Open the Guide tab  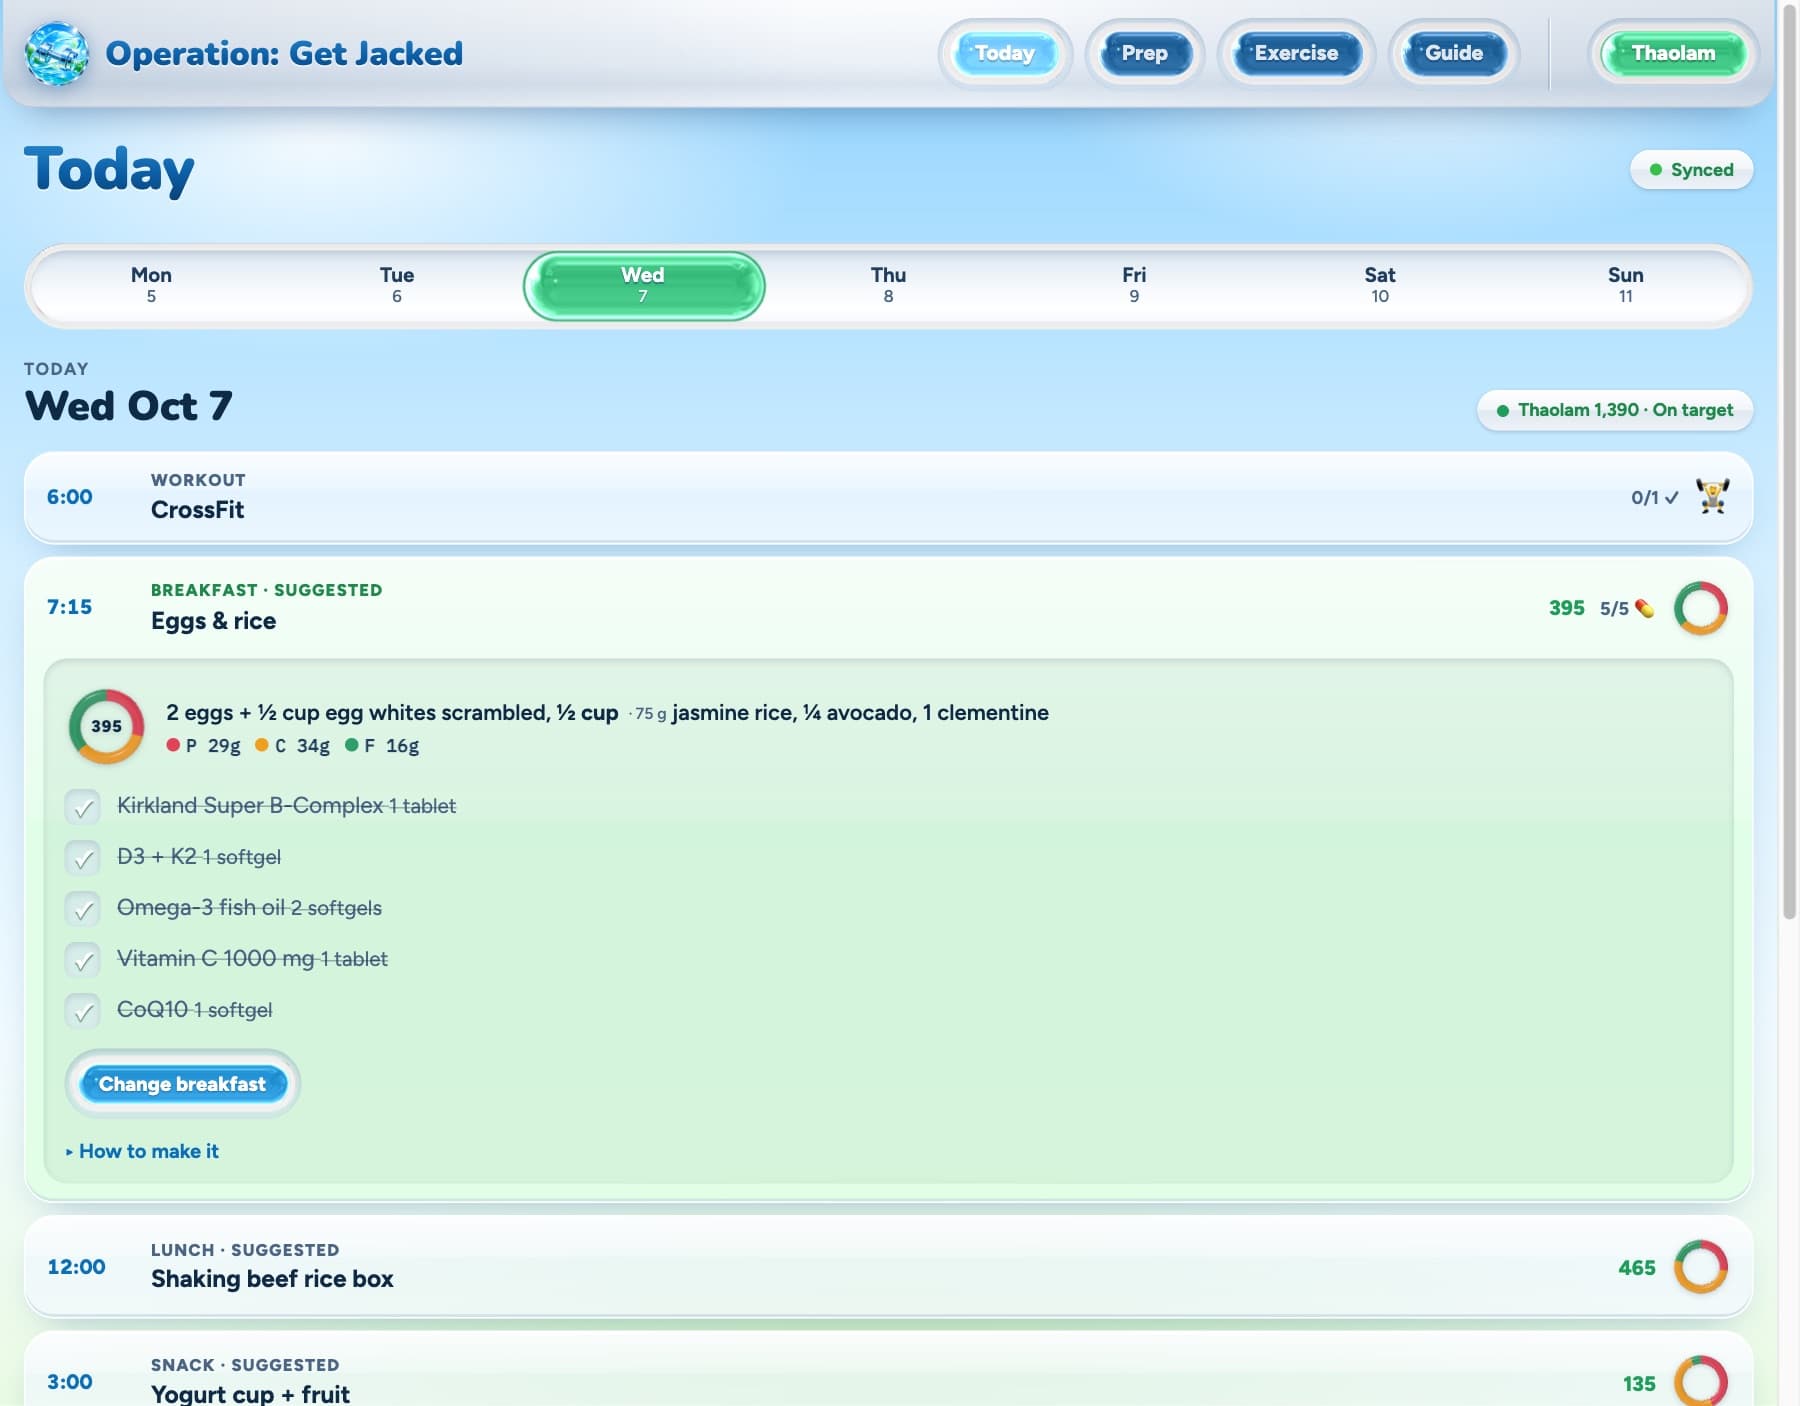[x=1454, y=53]
